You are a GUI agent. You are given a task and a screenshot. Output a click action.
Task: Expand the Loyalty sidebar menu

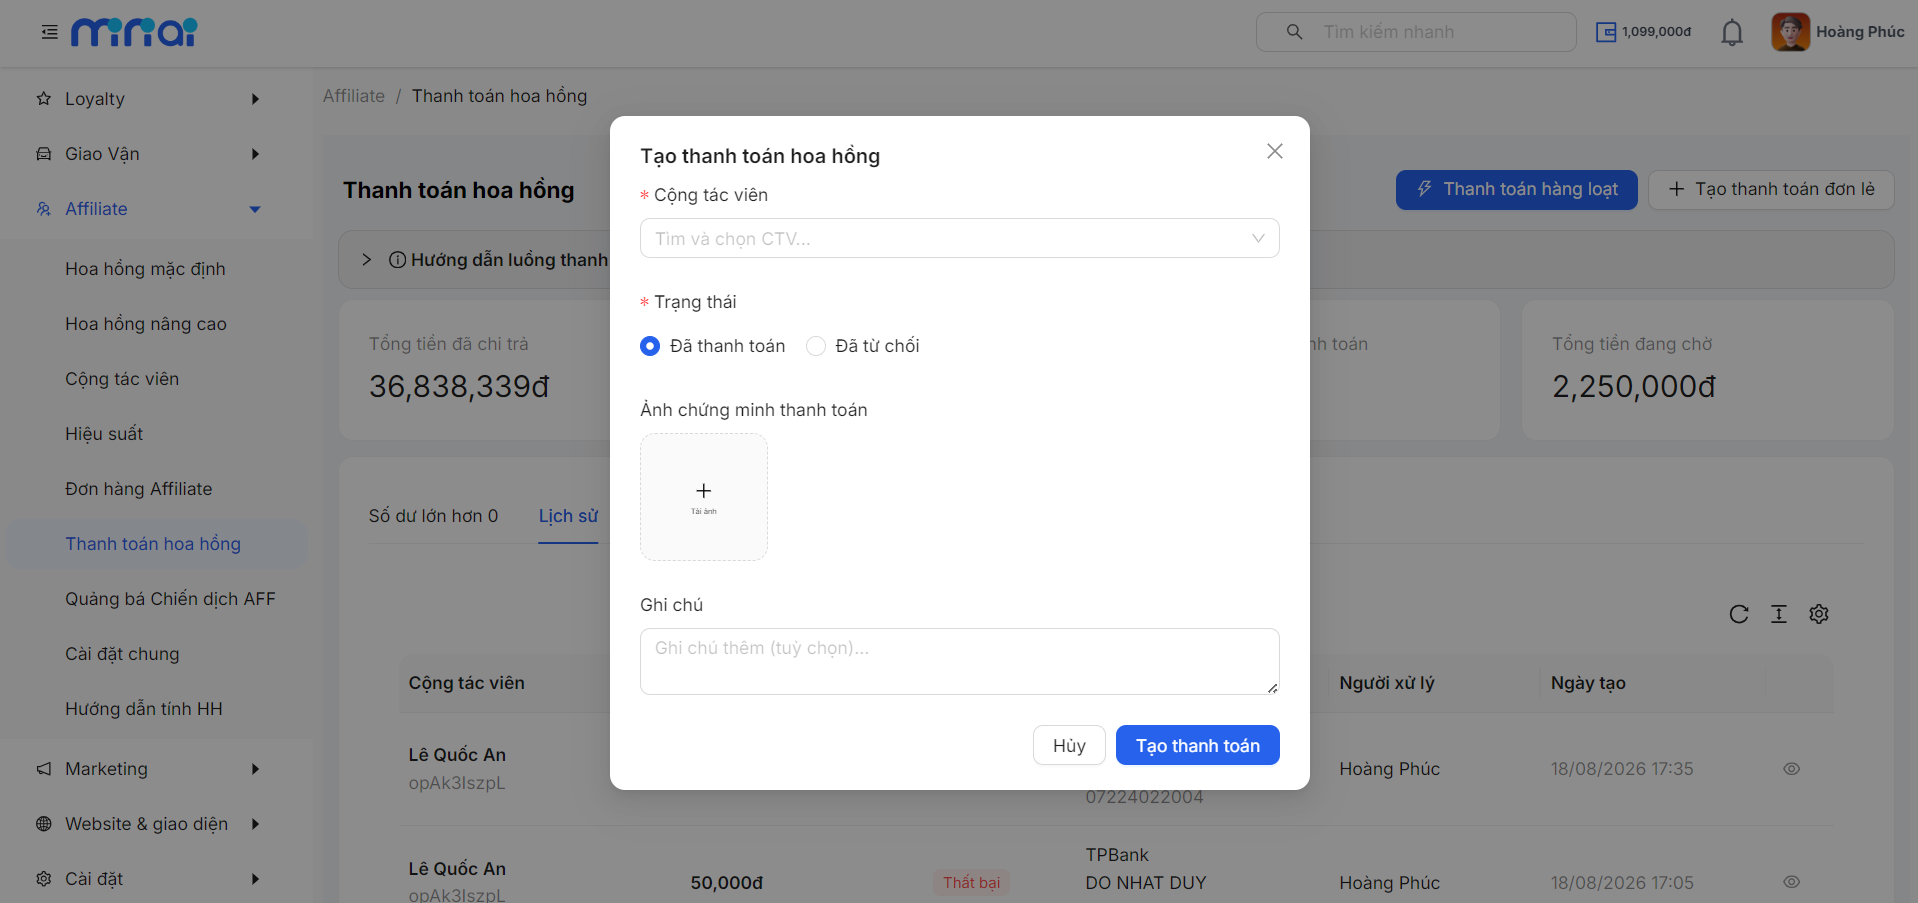pos(148,99)
